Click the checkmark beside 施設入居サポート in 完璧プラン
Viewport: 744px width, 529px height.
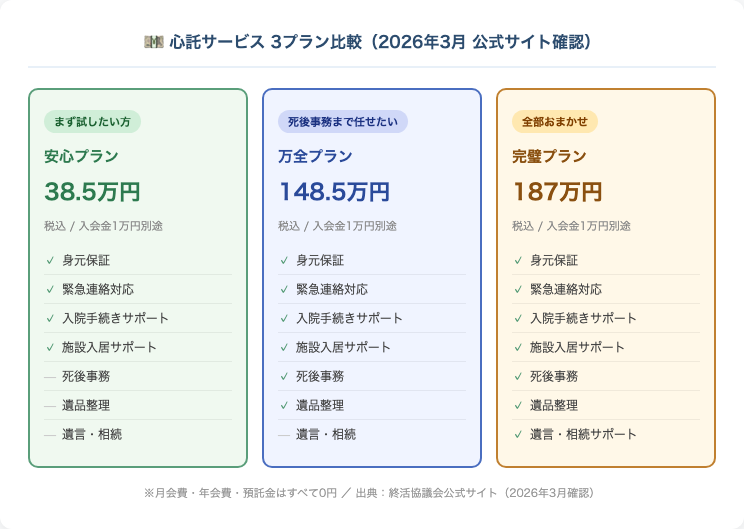(518, 347)
